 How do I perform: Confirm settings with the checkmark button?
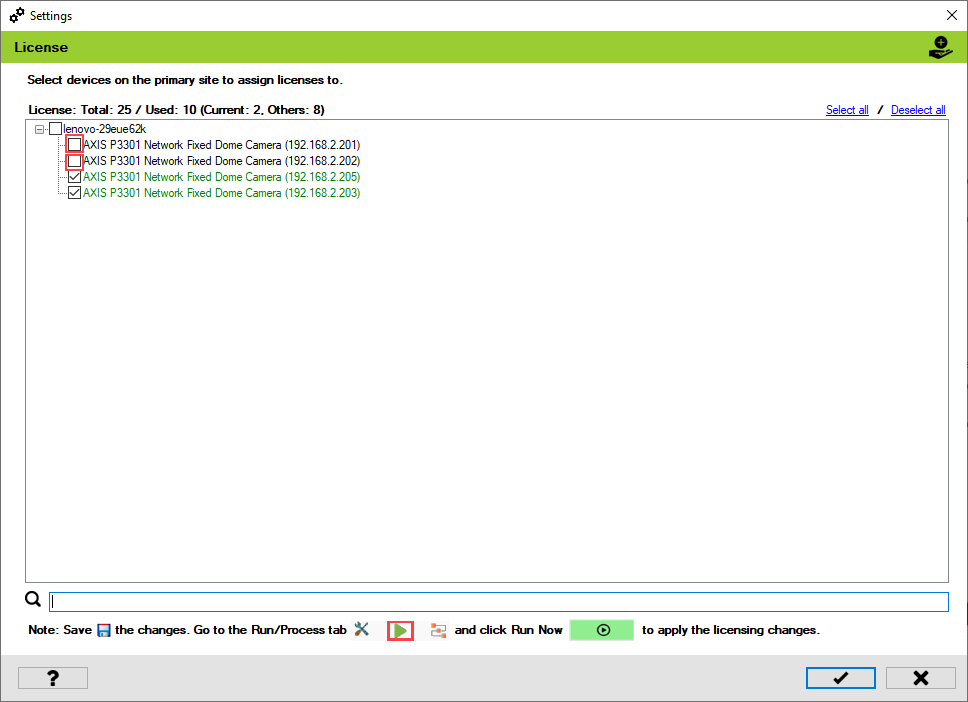point(841,678)
